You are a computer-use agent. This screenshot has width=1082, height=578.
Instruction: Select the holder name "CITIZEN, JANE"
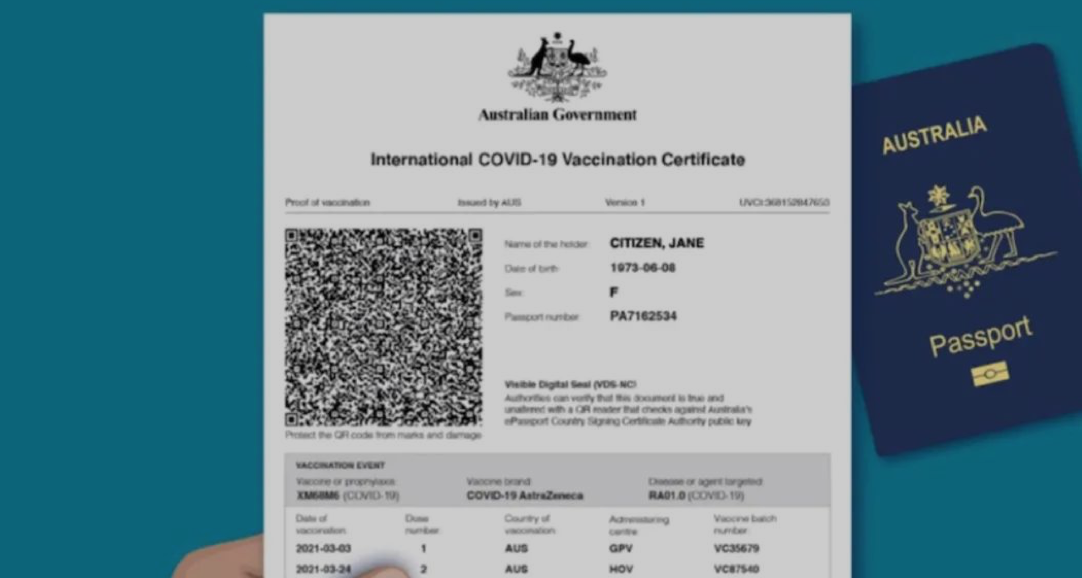pyautogui.click(x=657, y=243)
